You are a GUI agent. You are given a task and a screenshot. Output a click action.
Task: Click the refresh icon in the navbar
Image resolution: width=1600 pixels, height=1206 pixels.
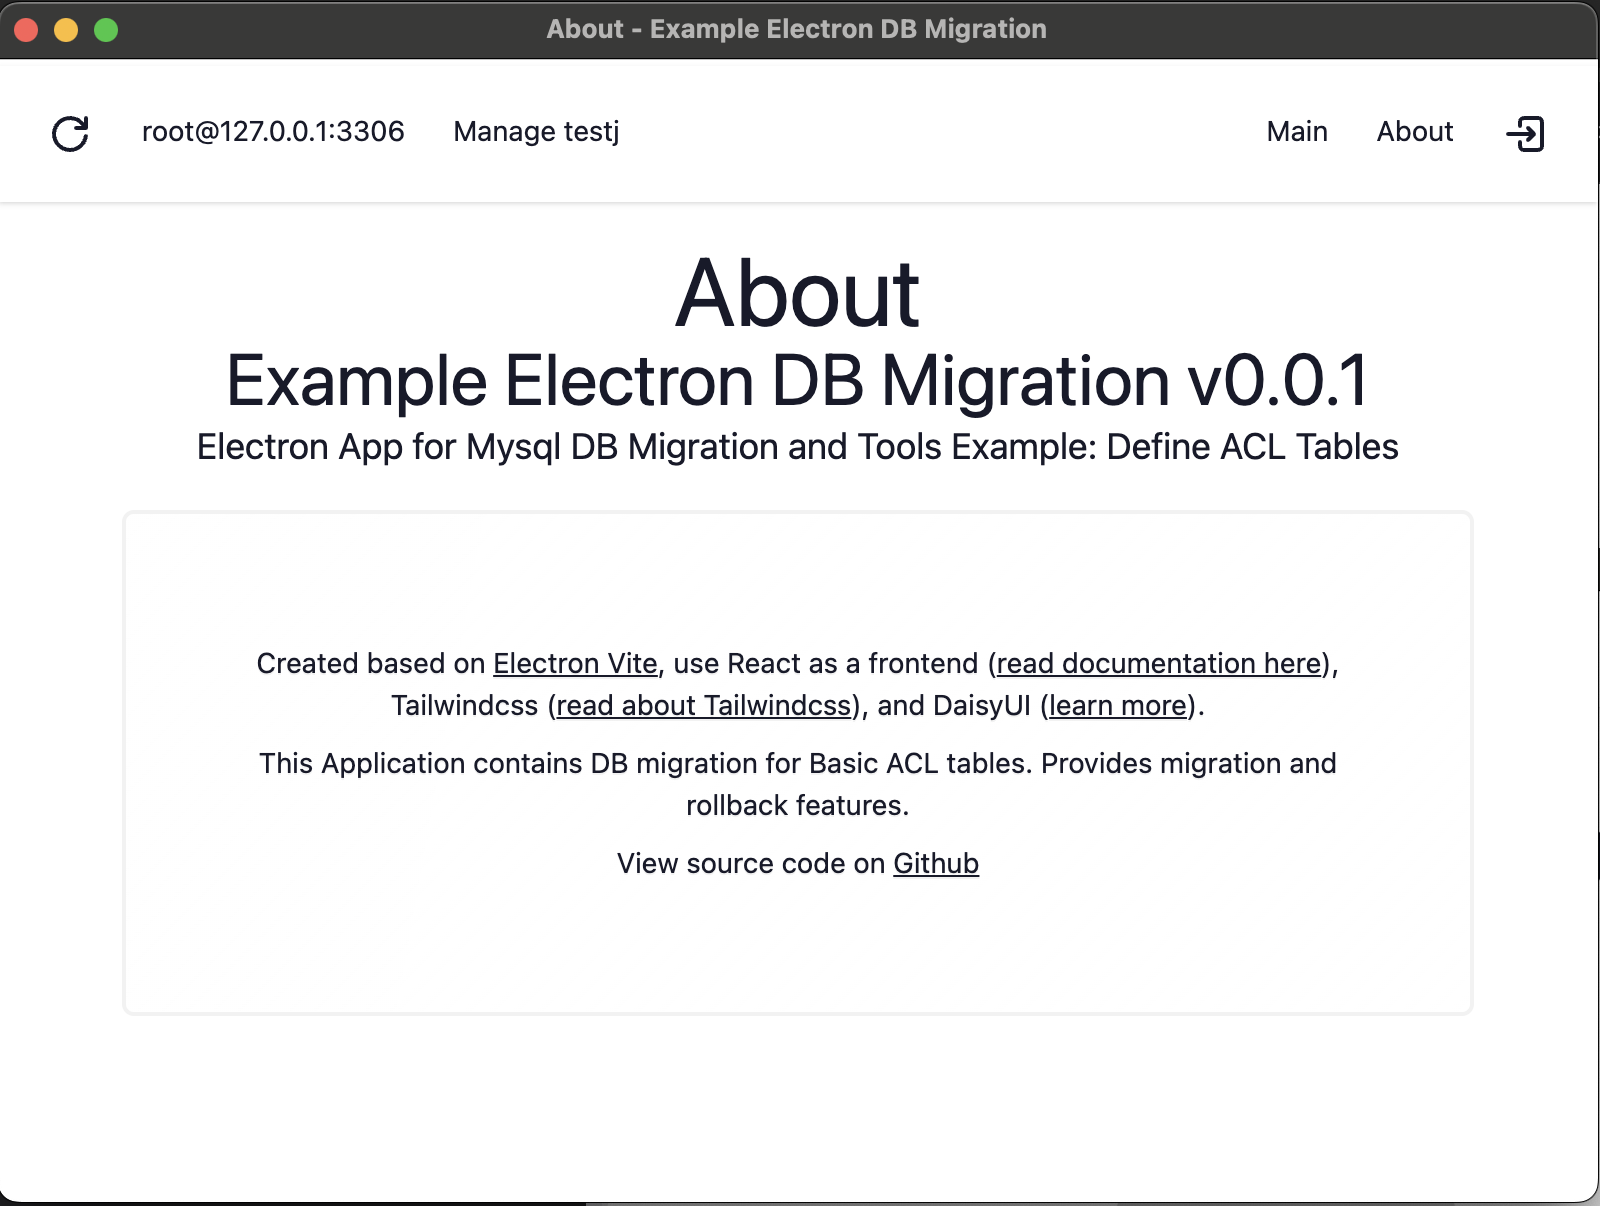pos(70,133)
